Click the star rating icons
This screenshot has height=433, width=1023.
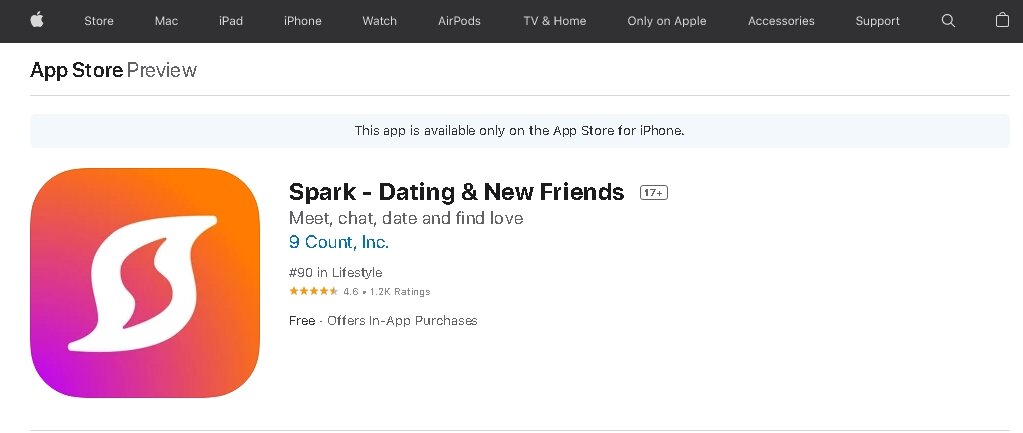[x=313, y=291]
